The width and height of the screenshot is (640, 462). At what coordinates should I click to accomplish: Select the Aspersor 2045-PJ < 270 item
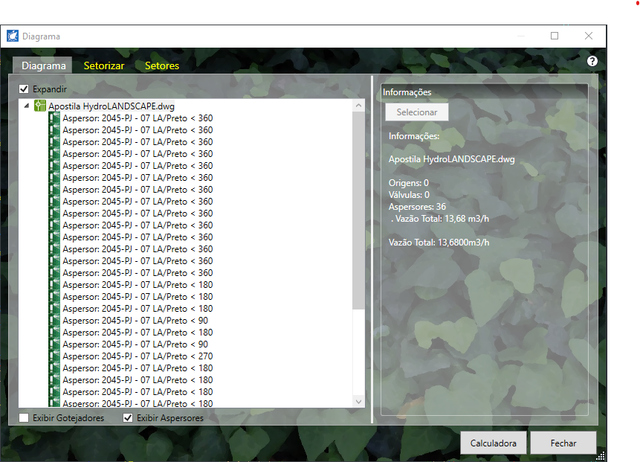click(x=137, y=356)
